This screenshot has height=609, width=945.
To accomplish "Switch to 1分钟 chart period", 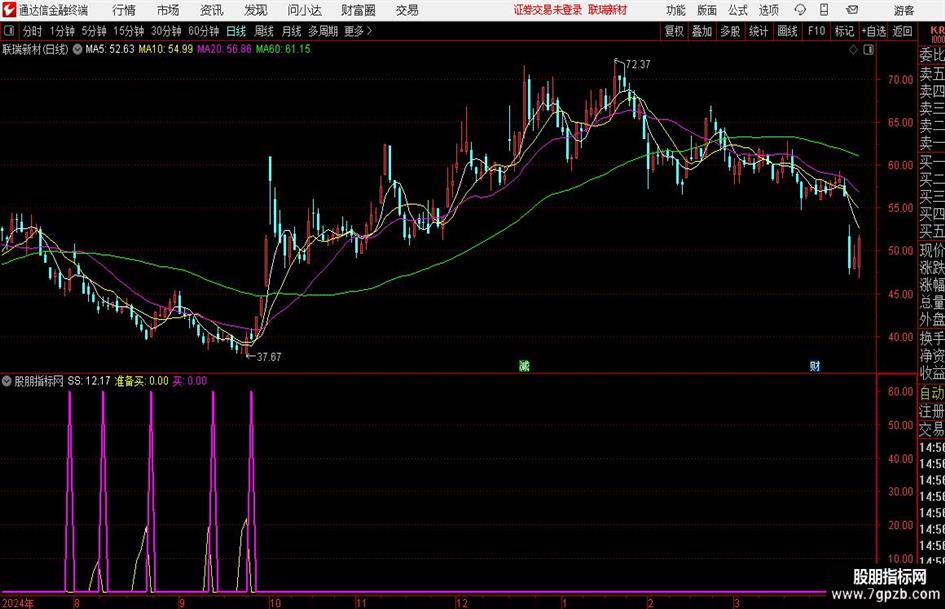I will (62, 31).
